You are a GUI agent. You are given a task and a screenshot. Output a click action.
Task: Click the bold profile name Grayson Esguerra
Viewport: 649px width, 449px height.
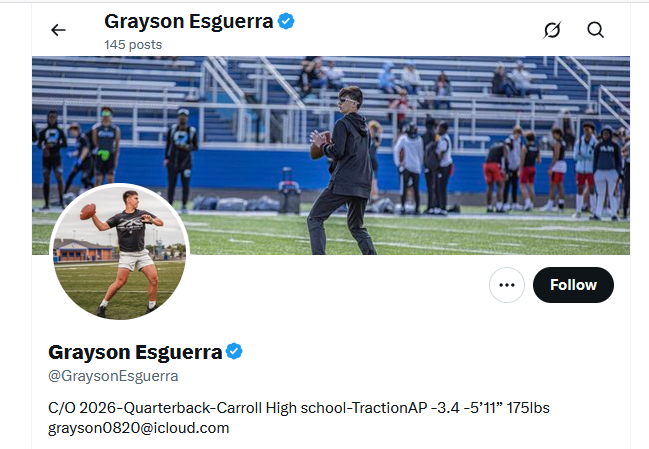coord(134,352)
